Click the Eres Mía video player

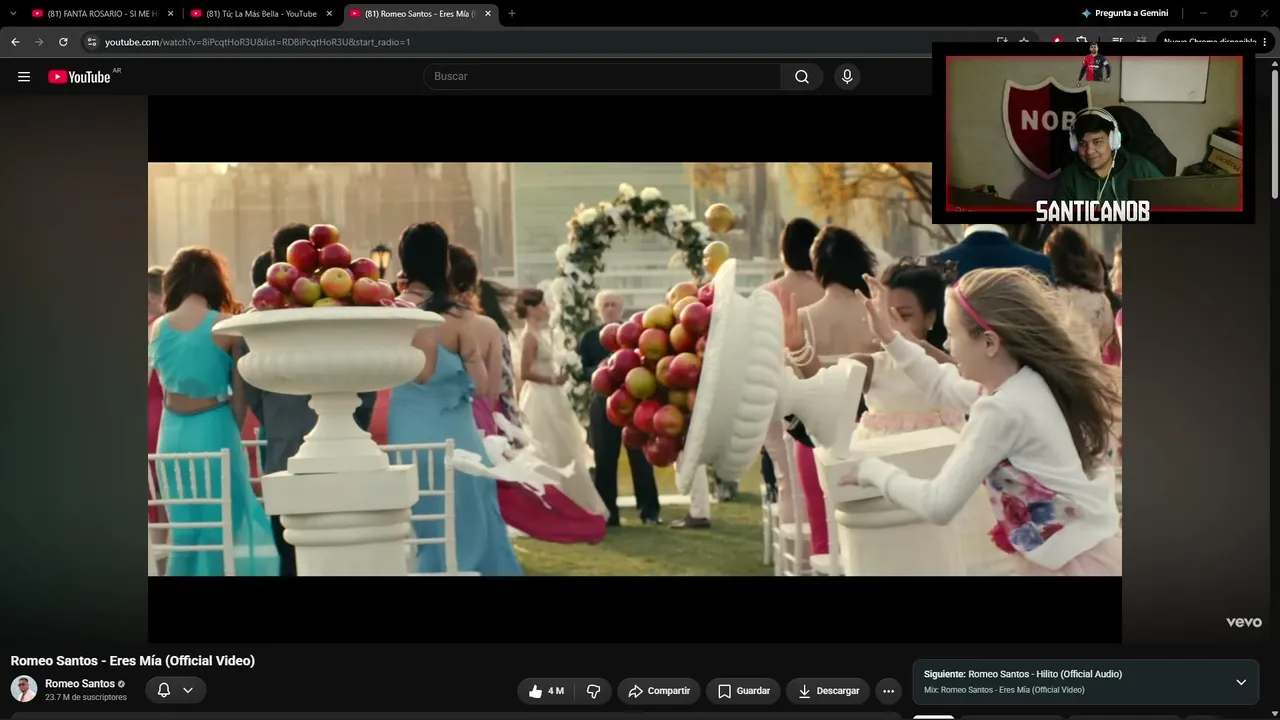coord(635,369)
